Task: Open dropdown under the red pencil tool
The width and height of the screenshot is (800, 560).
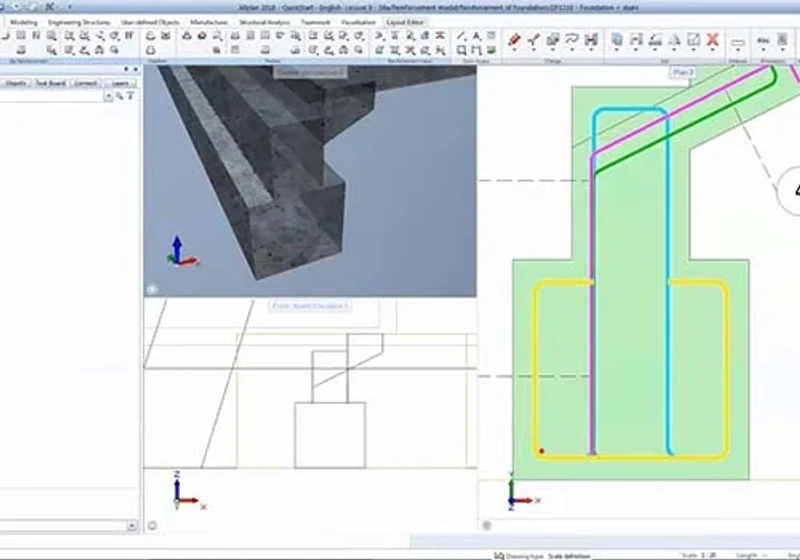Action: coord(514,50)
